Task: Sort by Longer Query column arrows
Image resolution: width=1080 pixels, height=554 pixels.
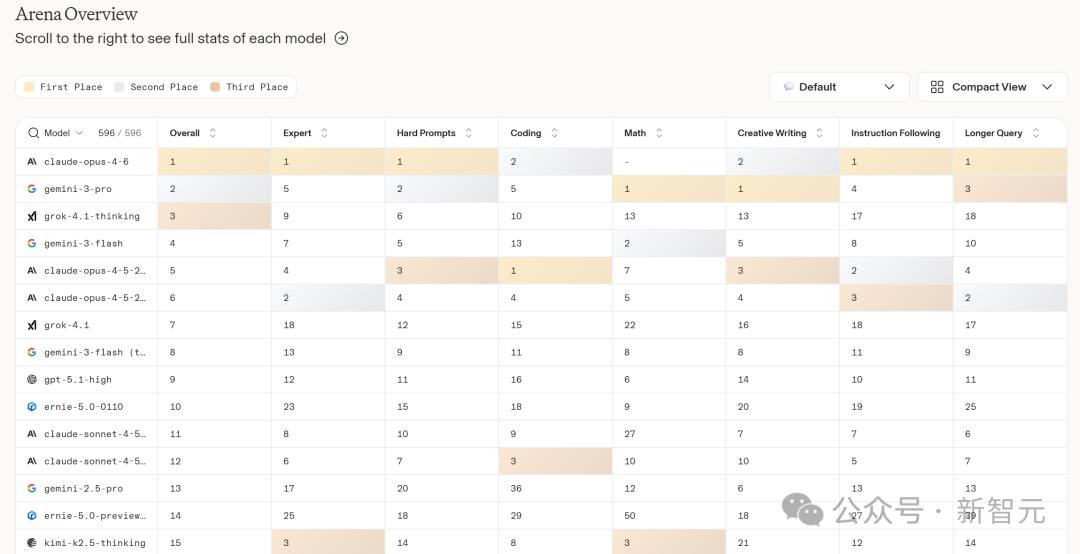Action: [1036, 133]
